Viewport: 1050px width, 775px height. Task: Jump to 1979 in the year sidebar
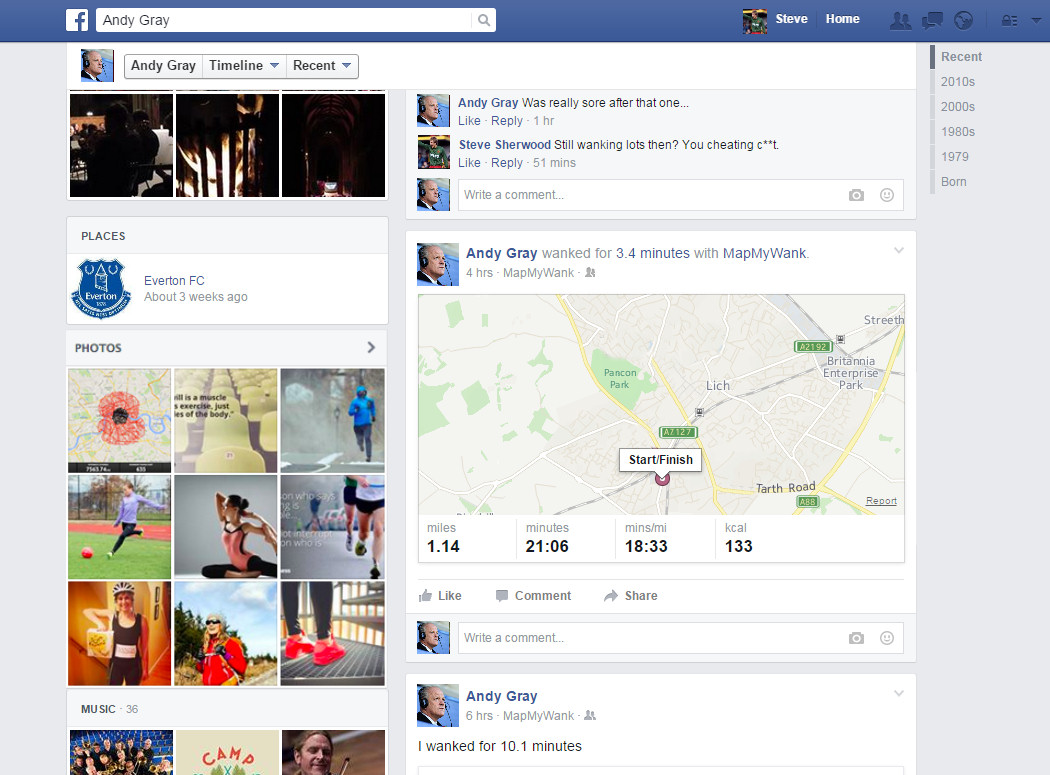954,157
